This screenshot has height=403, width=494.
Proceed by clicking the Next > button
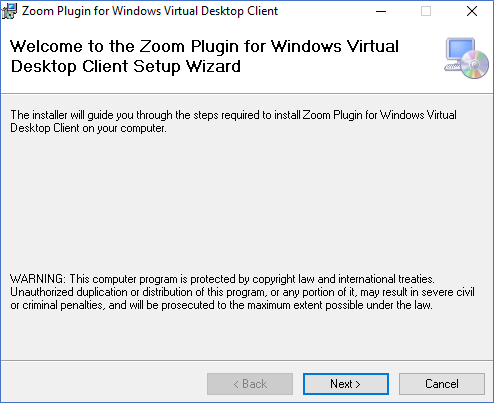(346, 384)
